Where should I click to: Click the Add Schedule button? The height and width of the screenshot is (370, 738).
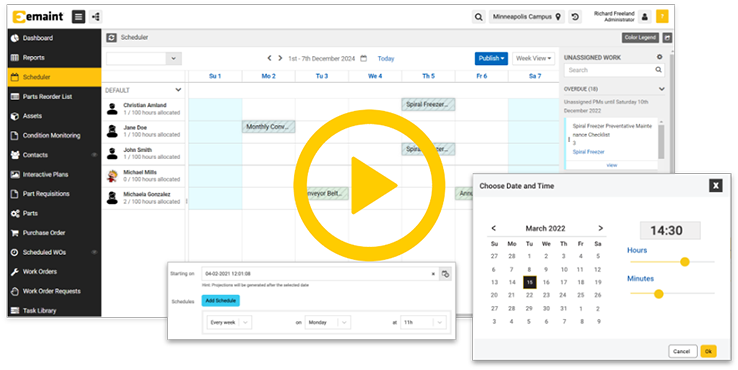[221, 301]
